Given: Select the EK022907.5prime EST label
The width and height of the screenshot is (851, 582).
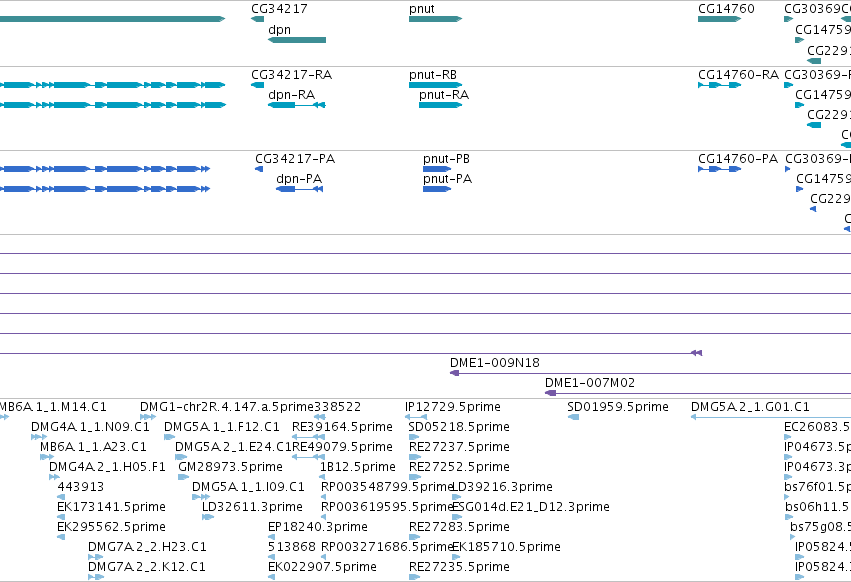Looking at the screenshot, I should point(322,567).
